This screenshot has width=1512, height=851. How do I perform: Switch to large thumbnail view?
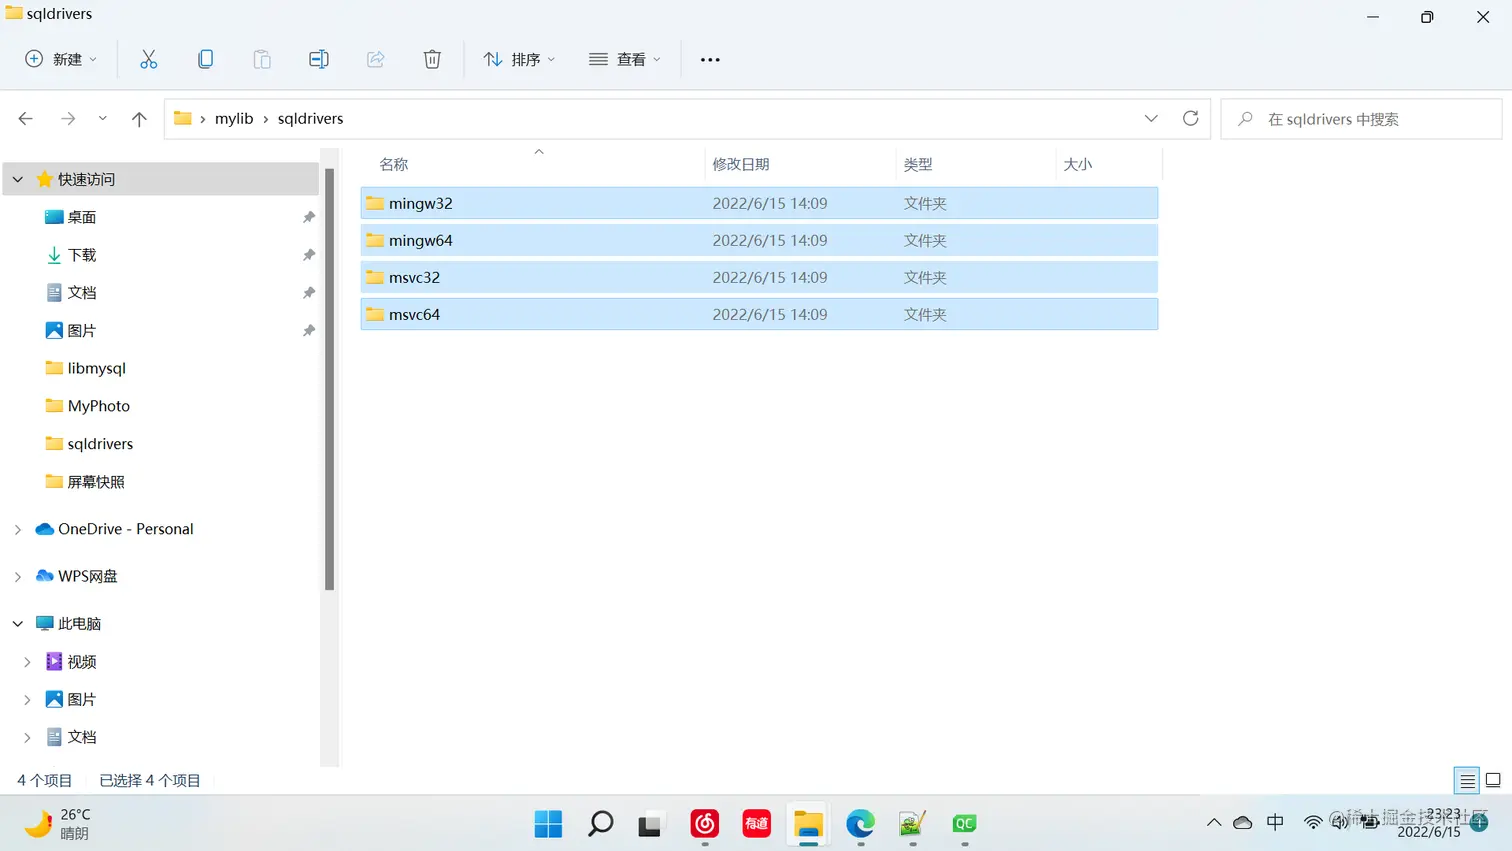coord(1494,780)
